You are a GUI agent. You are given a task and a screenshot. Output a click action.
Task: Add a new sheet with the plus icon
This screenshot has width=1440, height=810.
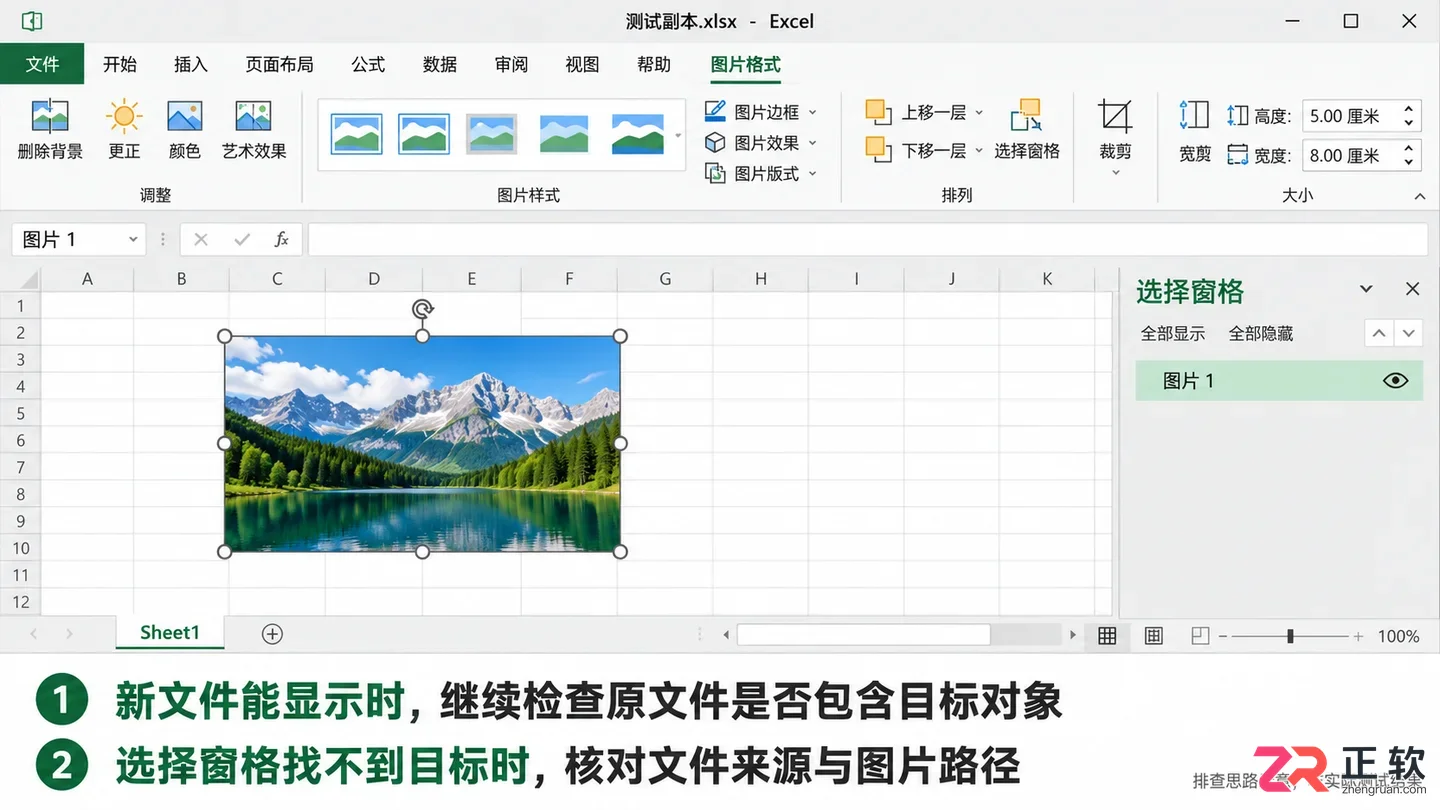click(272, 633)
